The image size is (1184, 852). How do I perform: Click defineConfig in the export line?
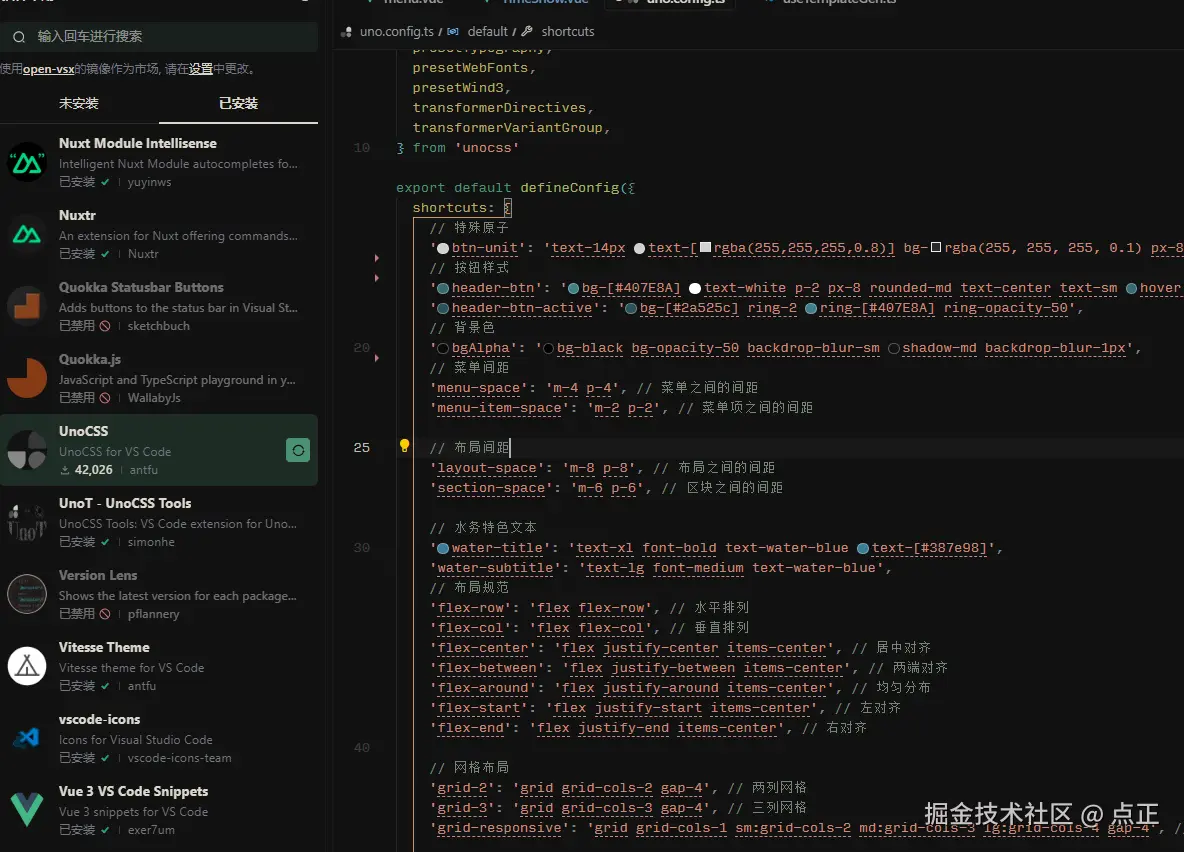click(569, 188)
